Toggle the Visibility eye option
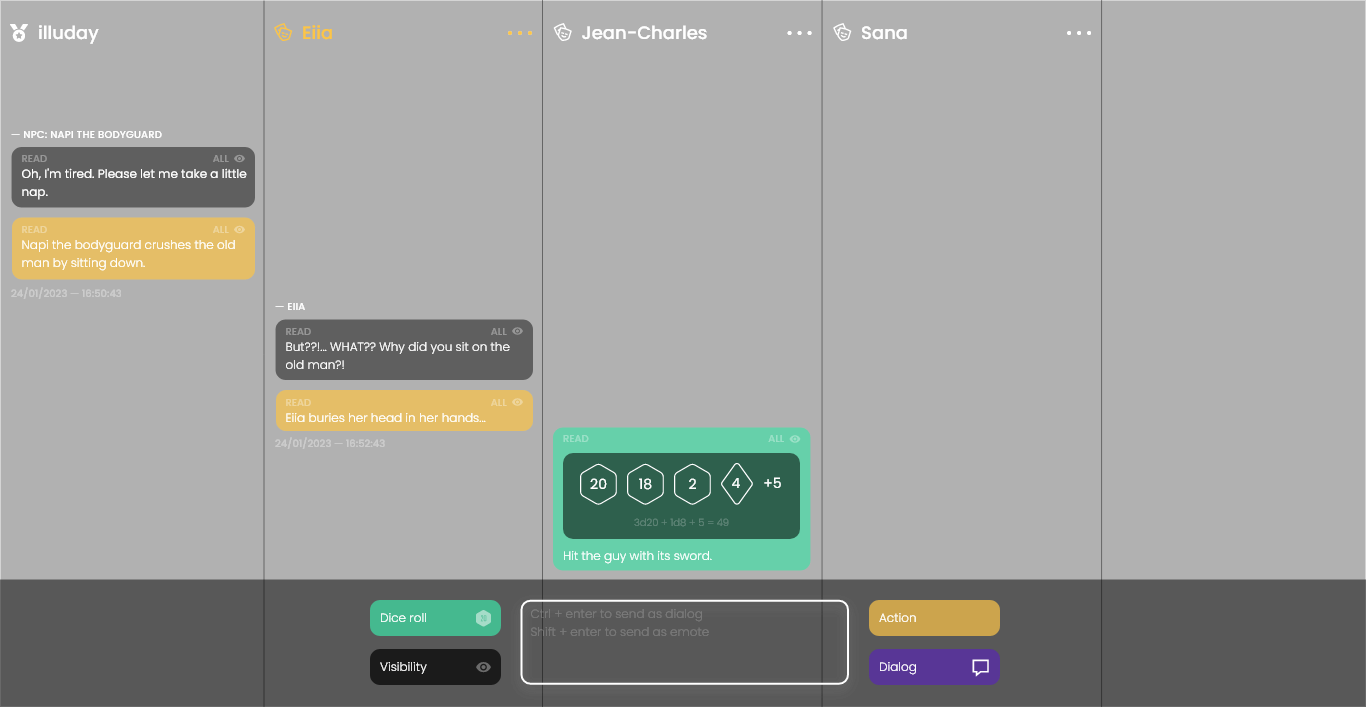Screen dimensions: 1366x707 coord(483,667)
